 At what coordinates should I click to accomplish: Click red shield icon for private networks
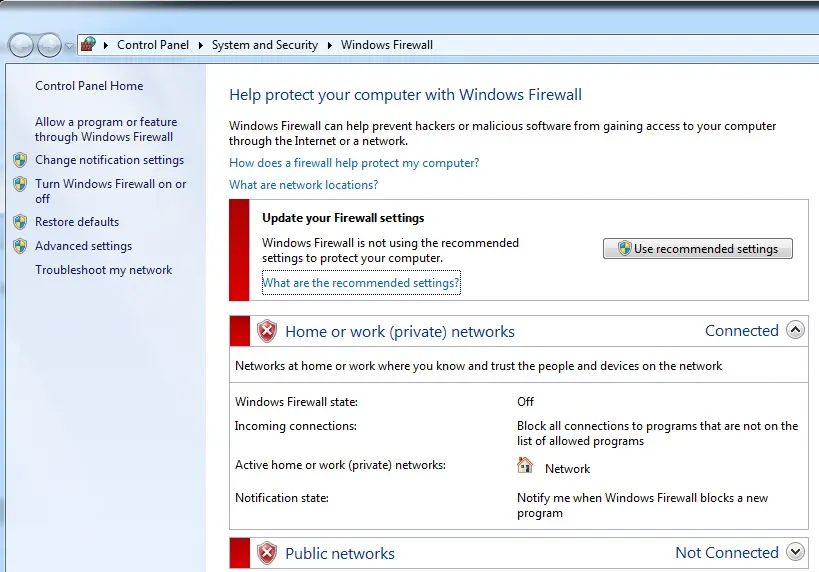click(x=267, y=331)
